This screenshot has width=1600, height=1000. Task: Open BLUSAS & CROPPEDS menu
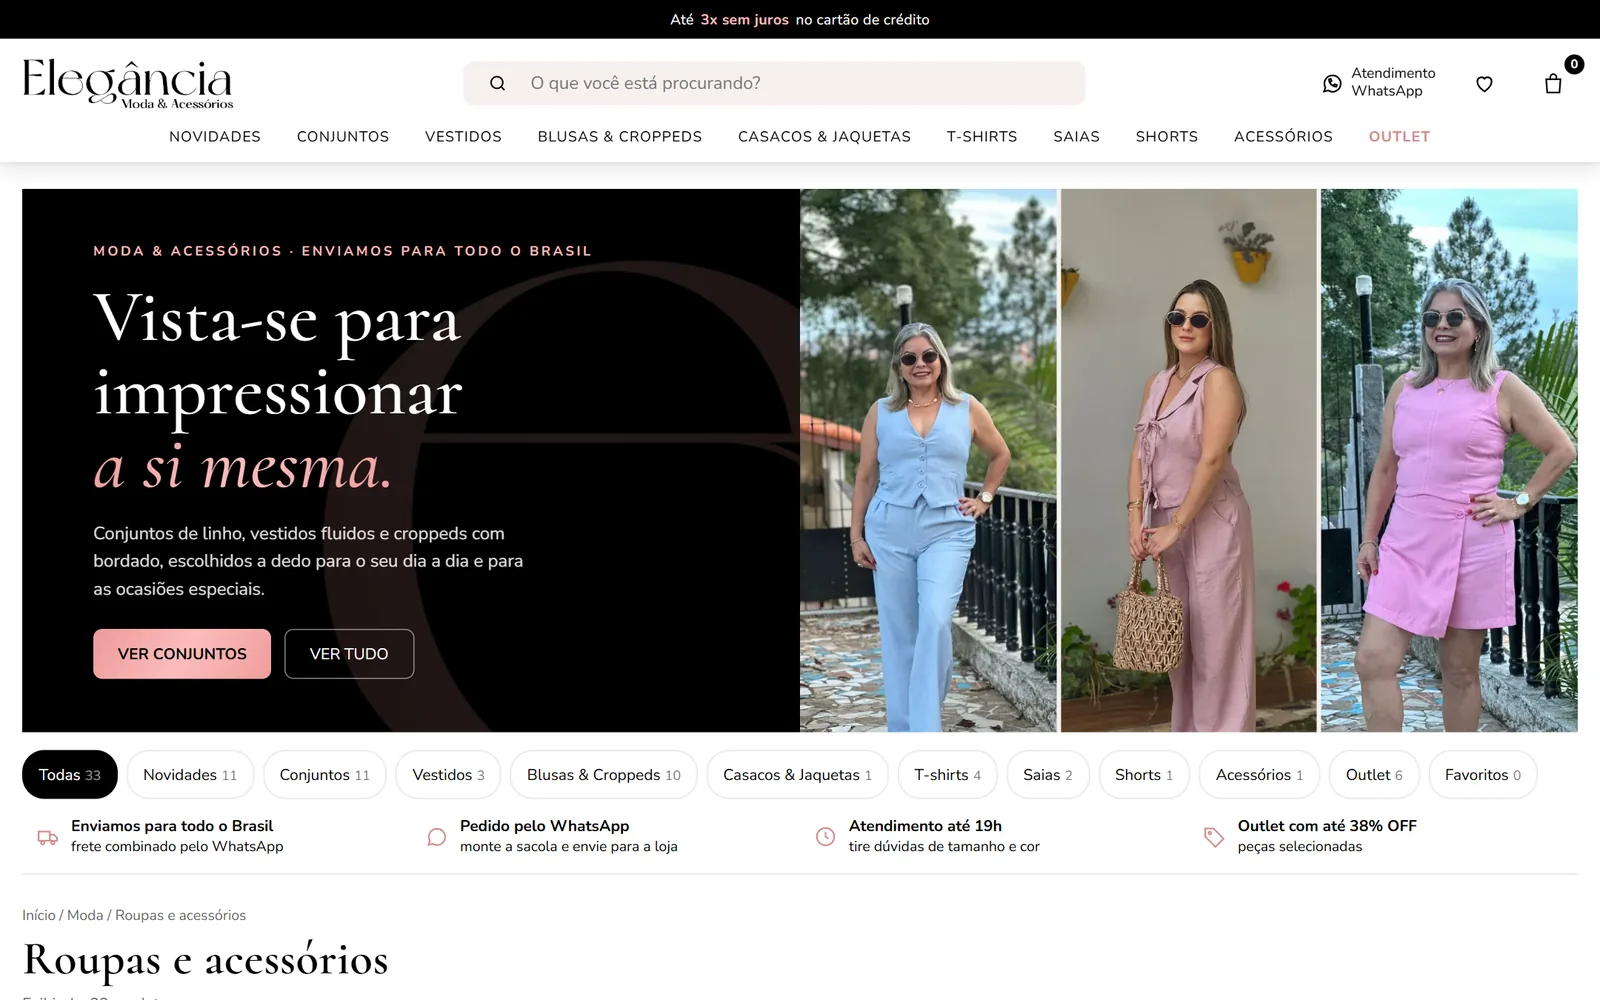coord(620,136)
